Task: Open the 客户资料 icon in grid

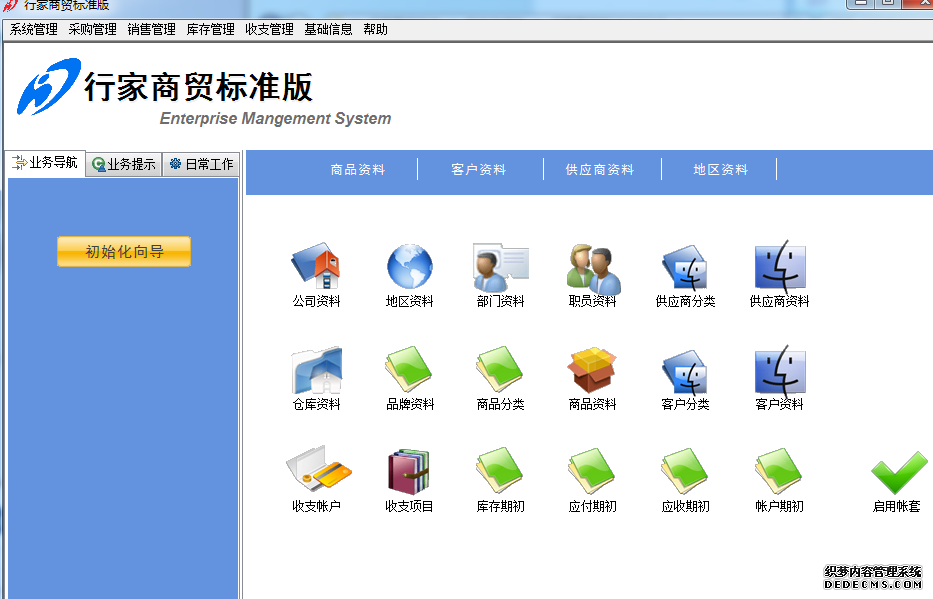Action: point(779,371)
